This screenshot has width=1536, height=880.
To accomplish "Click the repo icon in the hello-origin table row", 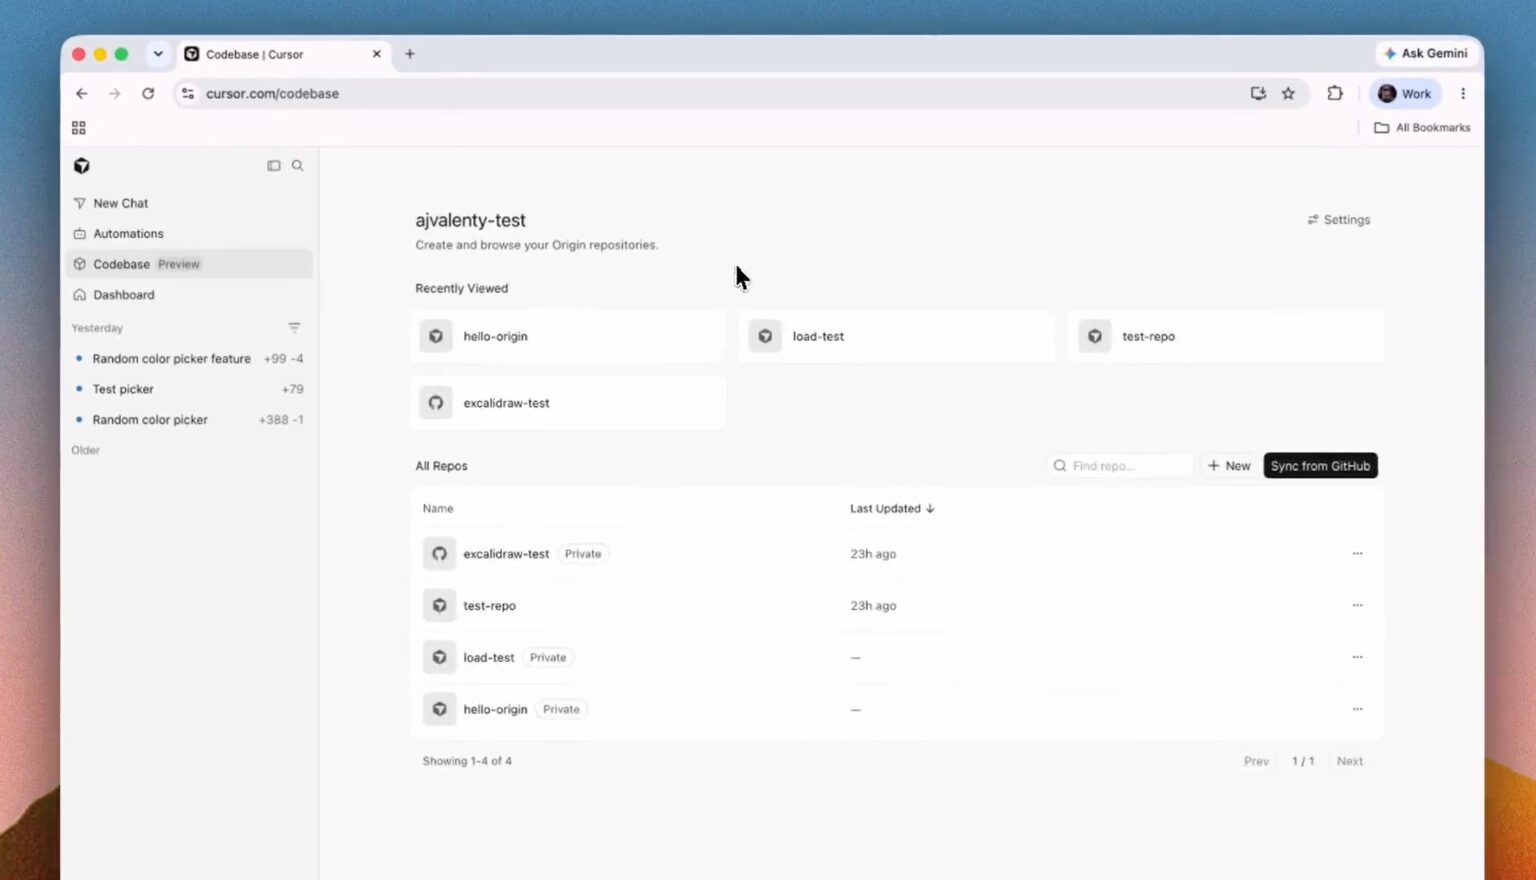I will [x=439, y=710].
